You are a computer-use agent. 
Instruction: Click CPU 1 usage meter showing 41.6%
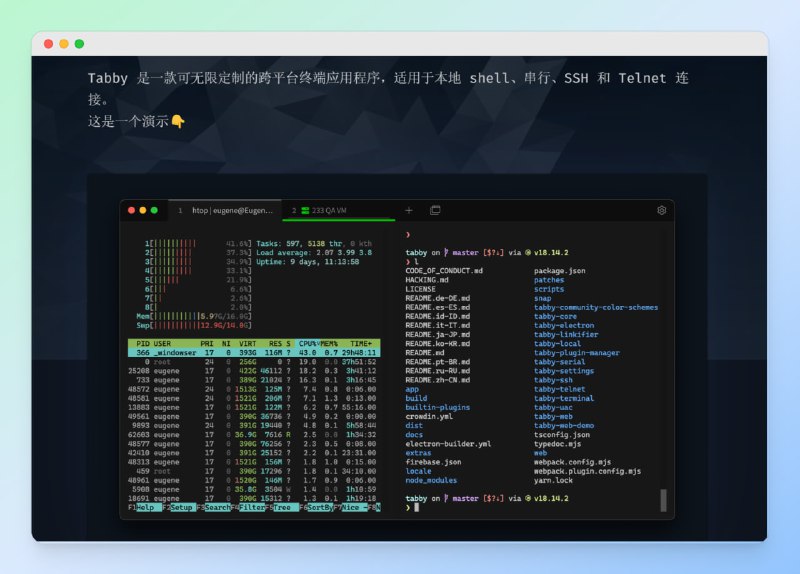(x=198, y=243)
